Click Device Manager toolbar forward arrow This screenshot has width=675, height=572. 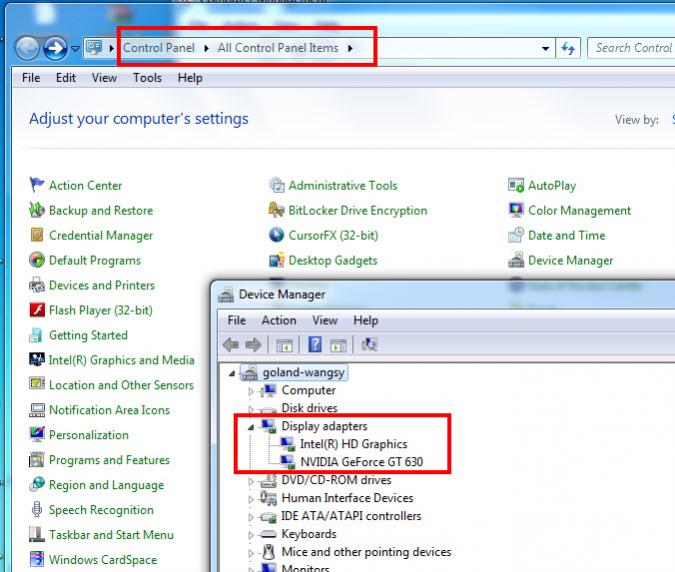[x=253, y=344]
